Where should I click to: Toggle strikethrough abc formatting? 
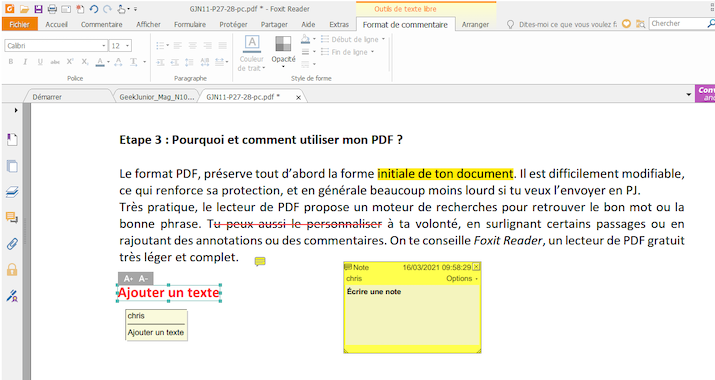[x=55, y=62]
